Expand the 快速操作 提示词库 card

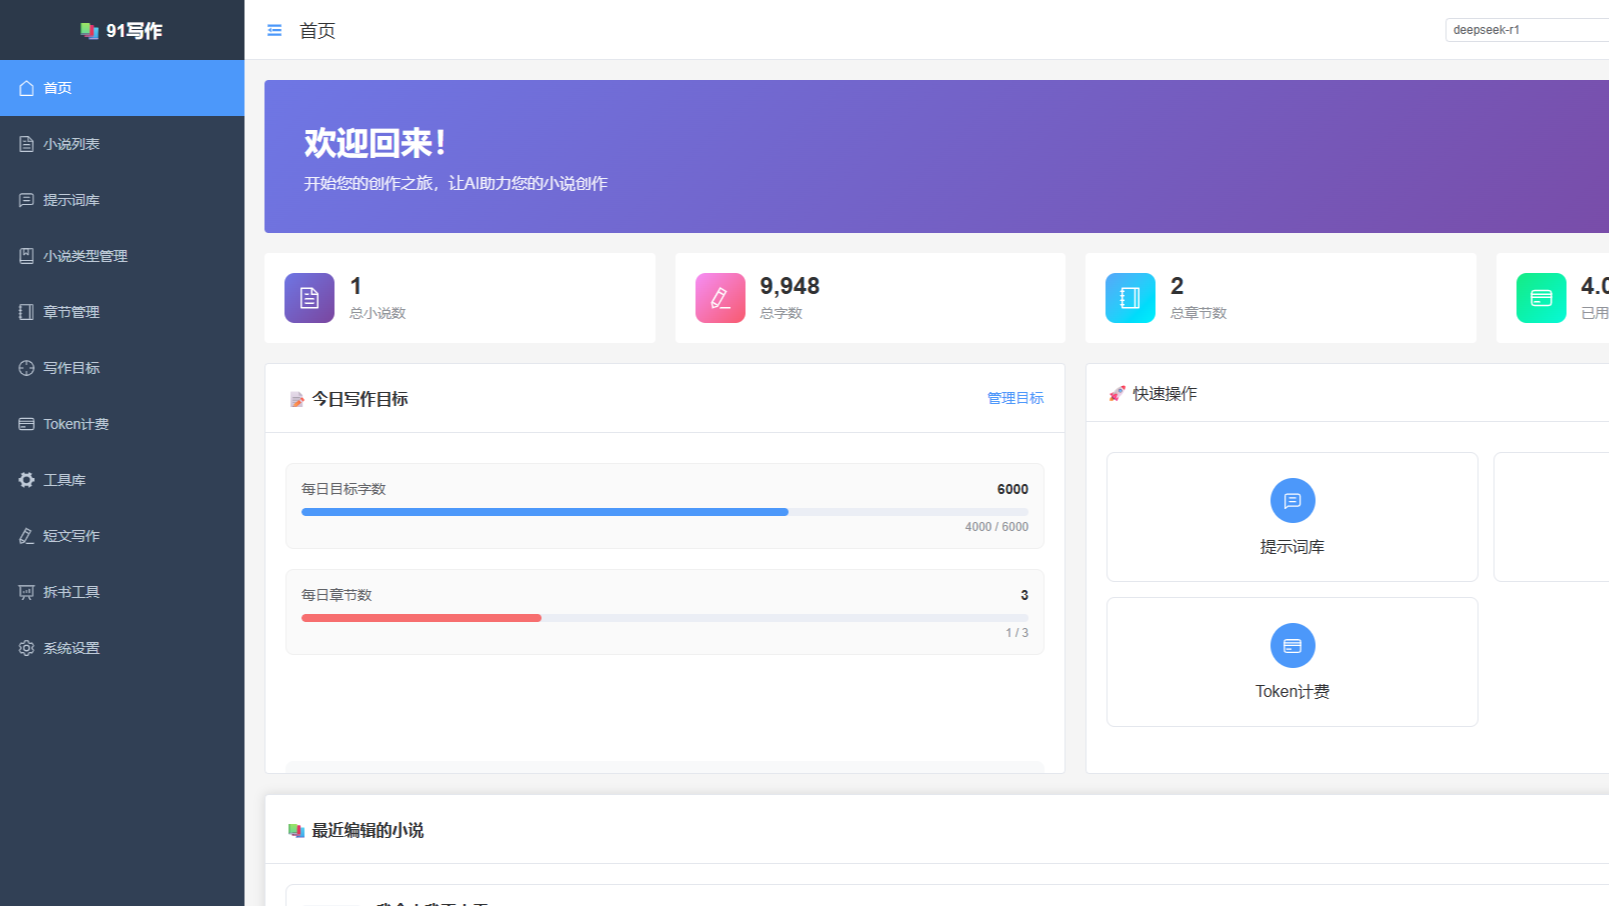pyautogui.click(x=1291, y=516)
